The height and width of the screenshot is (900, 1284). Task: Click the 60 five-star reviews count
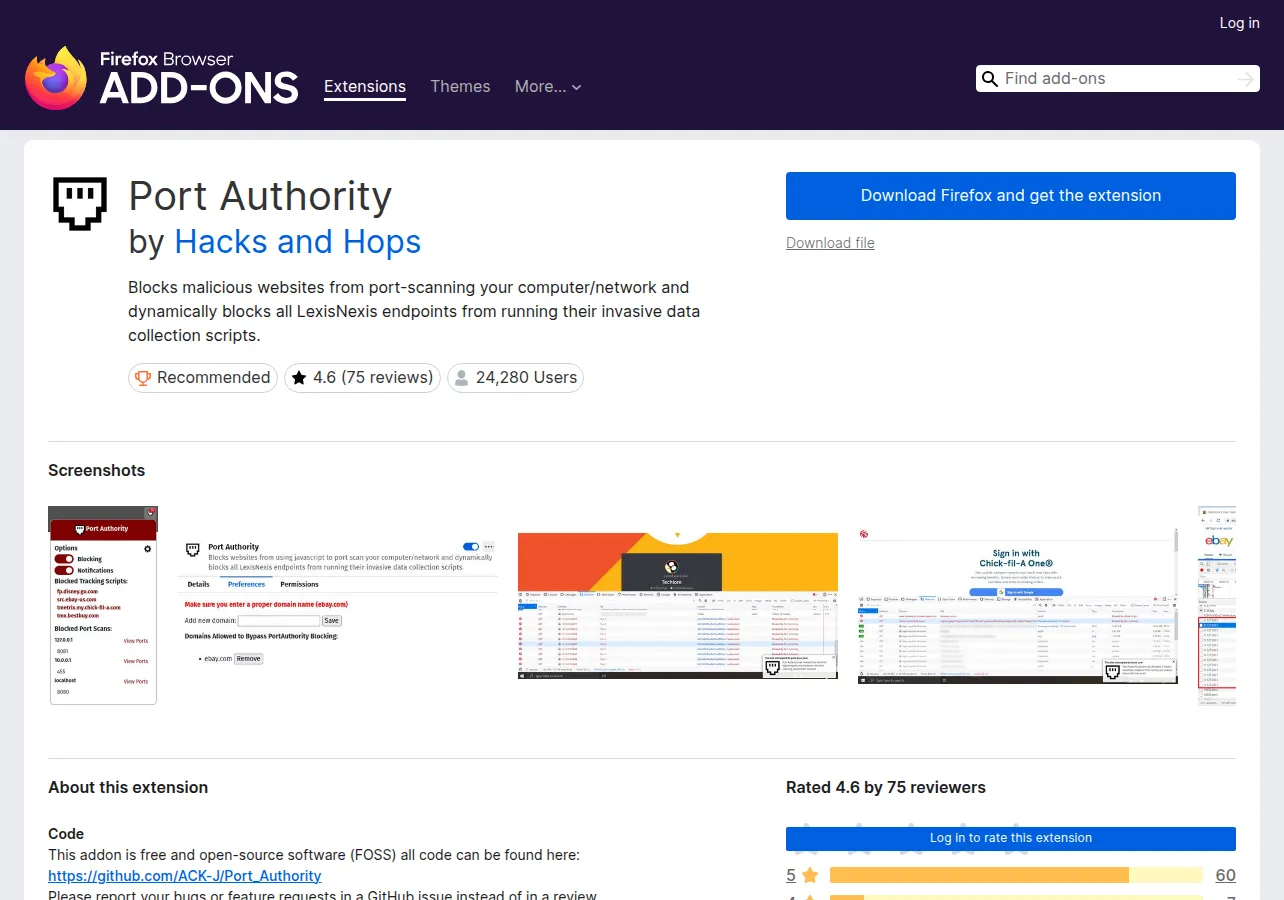[1225, 876]
